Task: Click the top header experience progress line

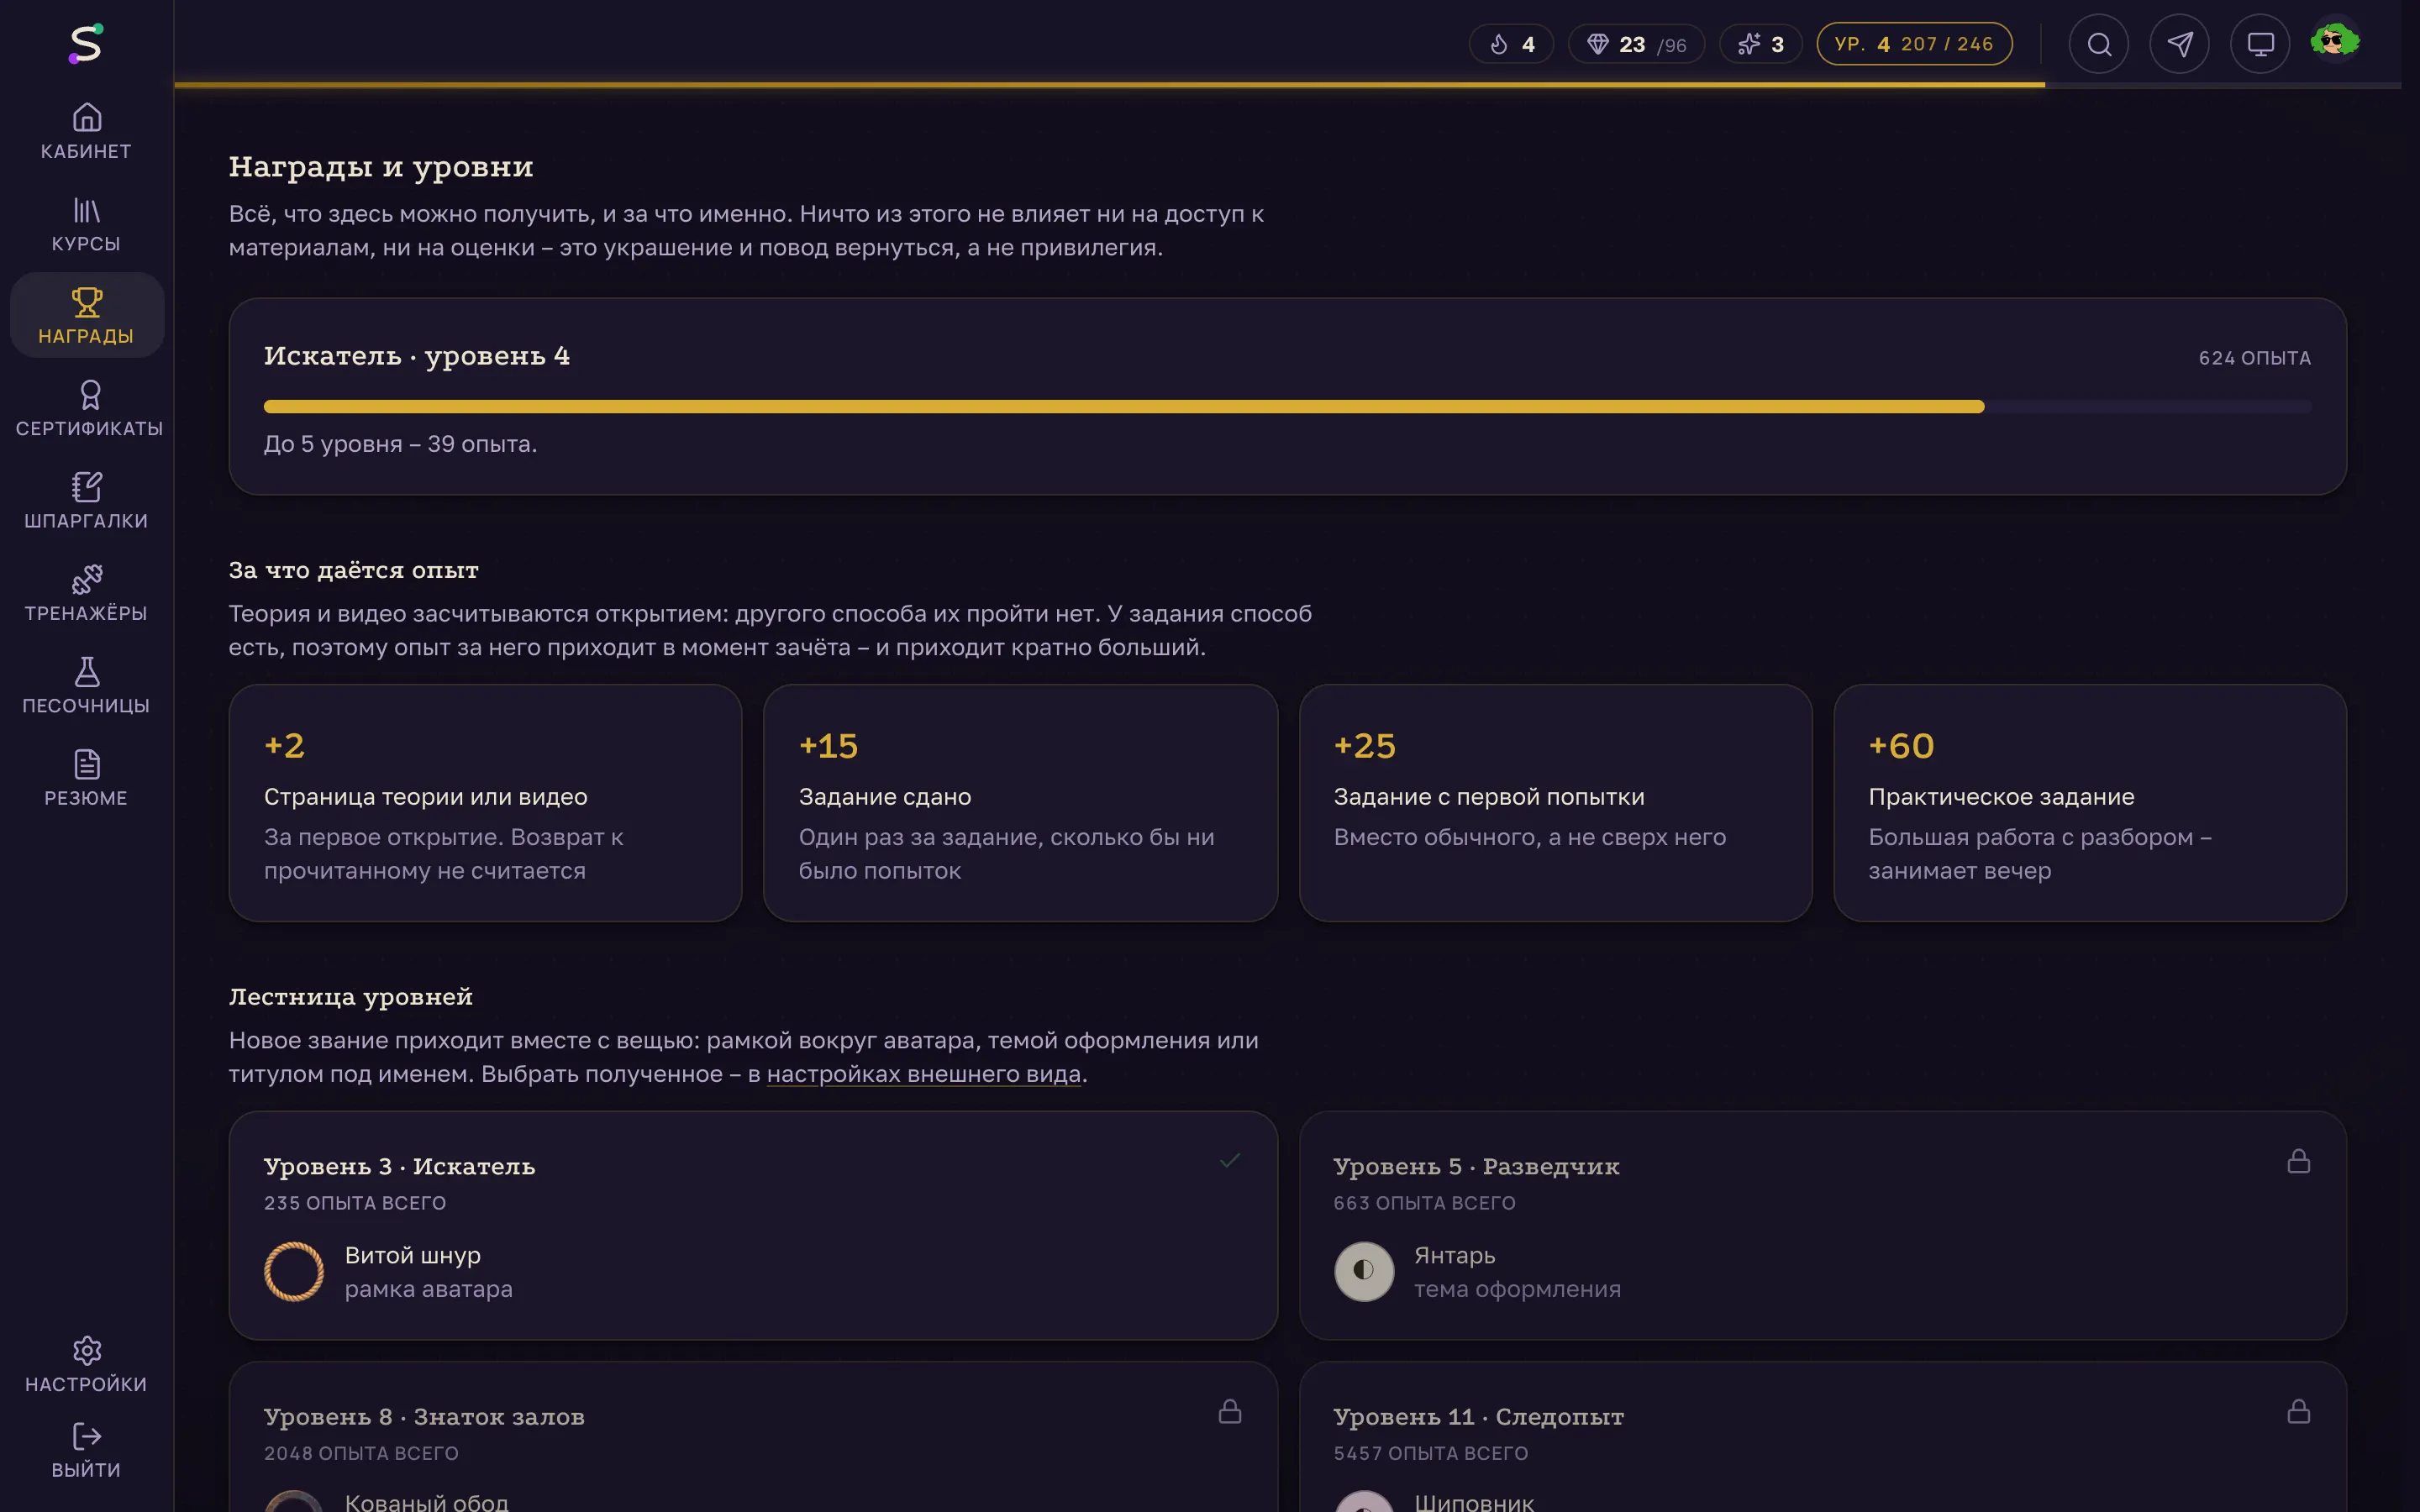Action: point(1287,85)
